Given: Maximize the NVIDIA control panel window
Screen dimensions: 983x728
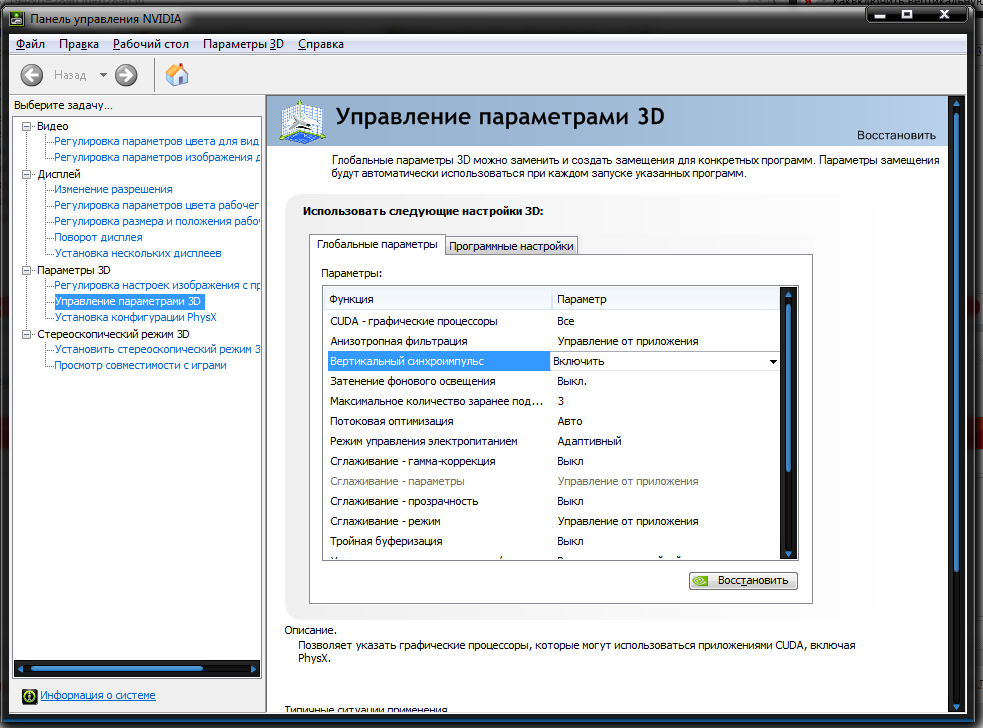Looking at the screenshot, I should pos(907,14).
